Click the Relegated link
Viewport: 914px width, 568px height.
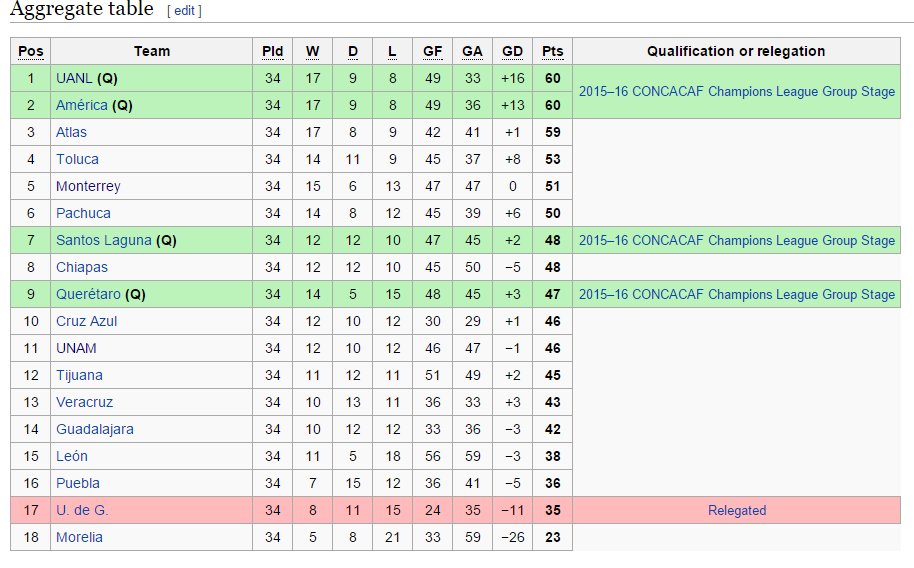pyautogui.click(x=737, y=510)
